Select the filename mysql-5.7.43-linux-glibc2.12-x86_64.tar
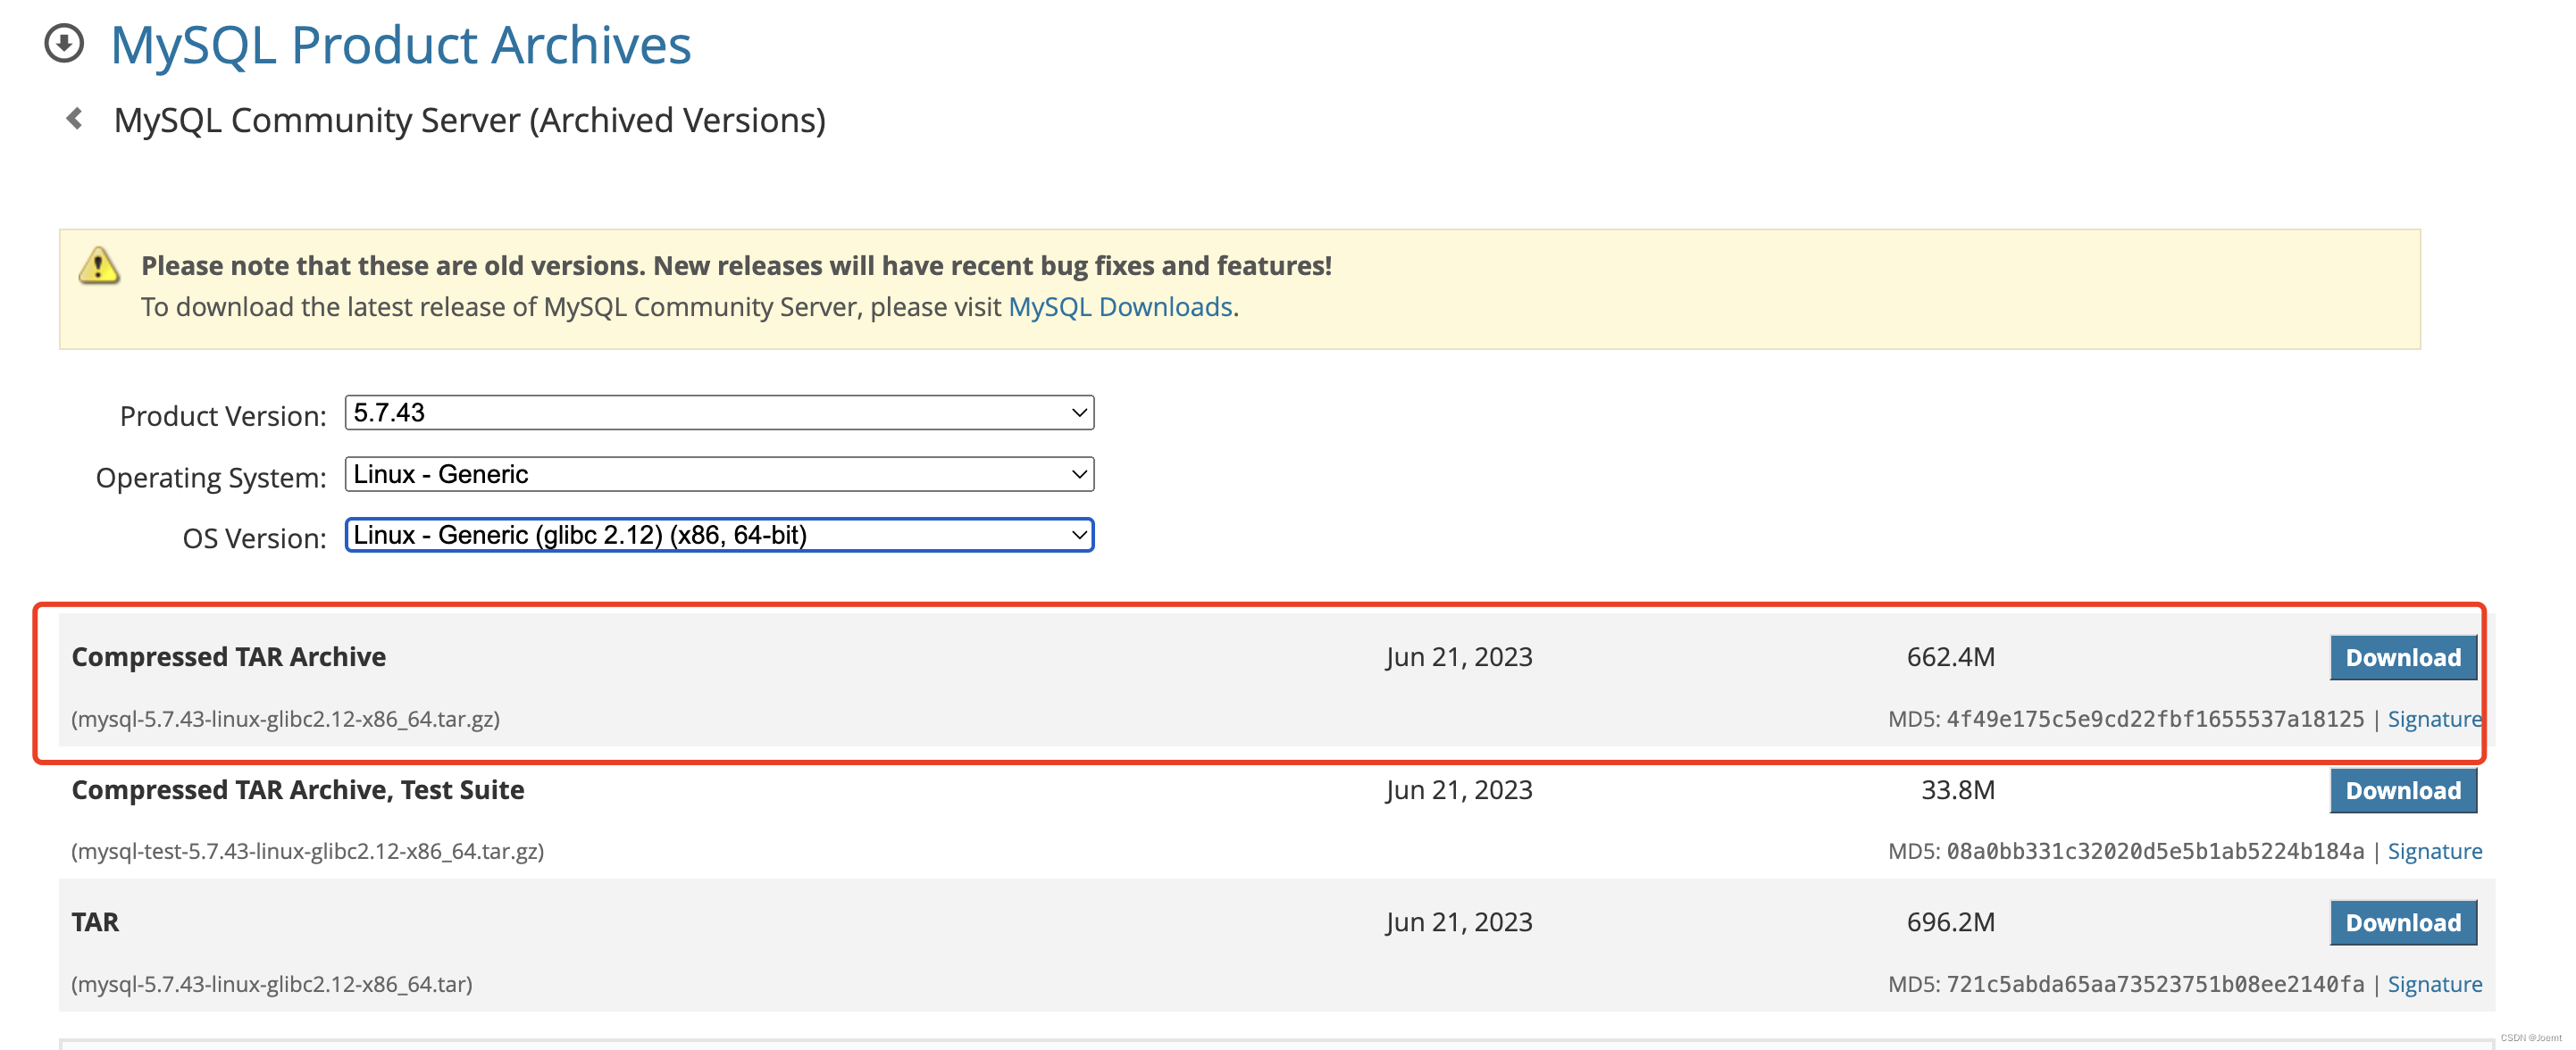Screen dimensions: 2576x1050 [271, 983]
